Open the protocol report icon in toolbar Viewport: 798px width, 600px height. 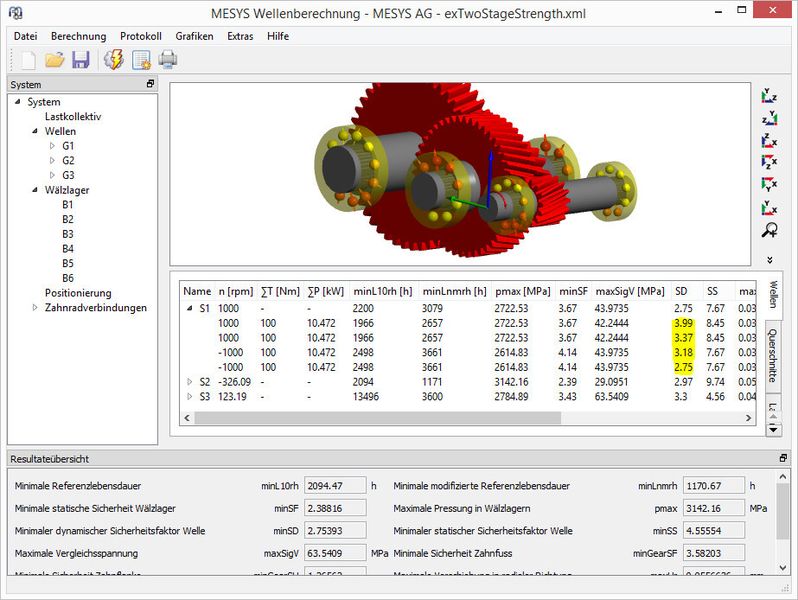(x=141, y=60)
